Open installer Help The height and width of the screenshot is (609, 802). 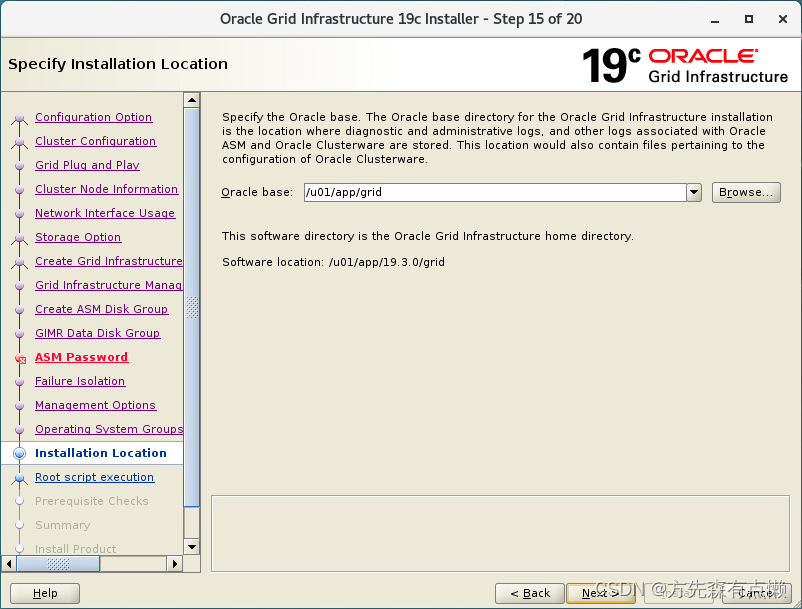pyautogui.click(x=45, y=593)
